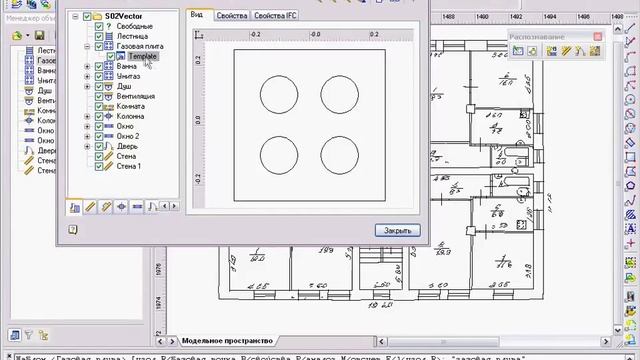Click the blue-grid icon before the wall icon in Распознавание

click(552, 51)
